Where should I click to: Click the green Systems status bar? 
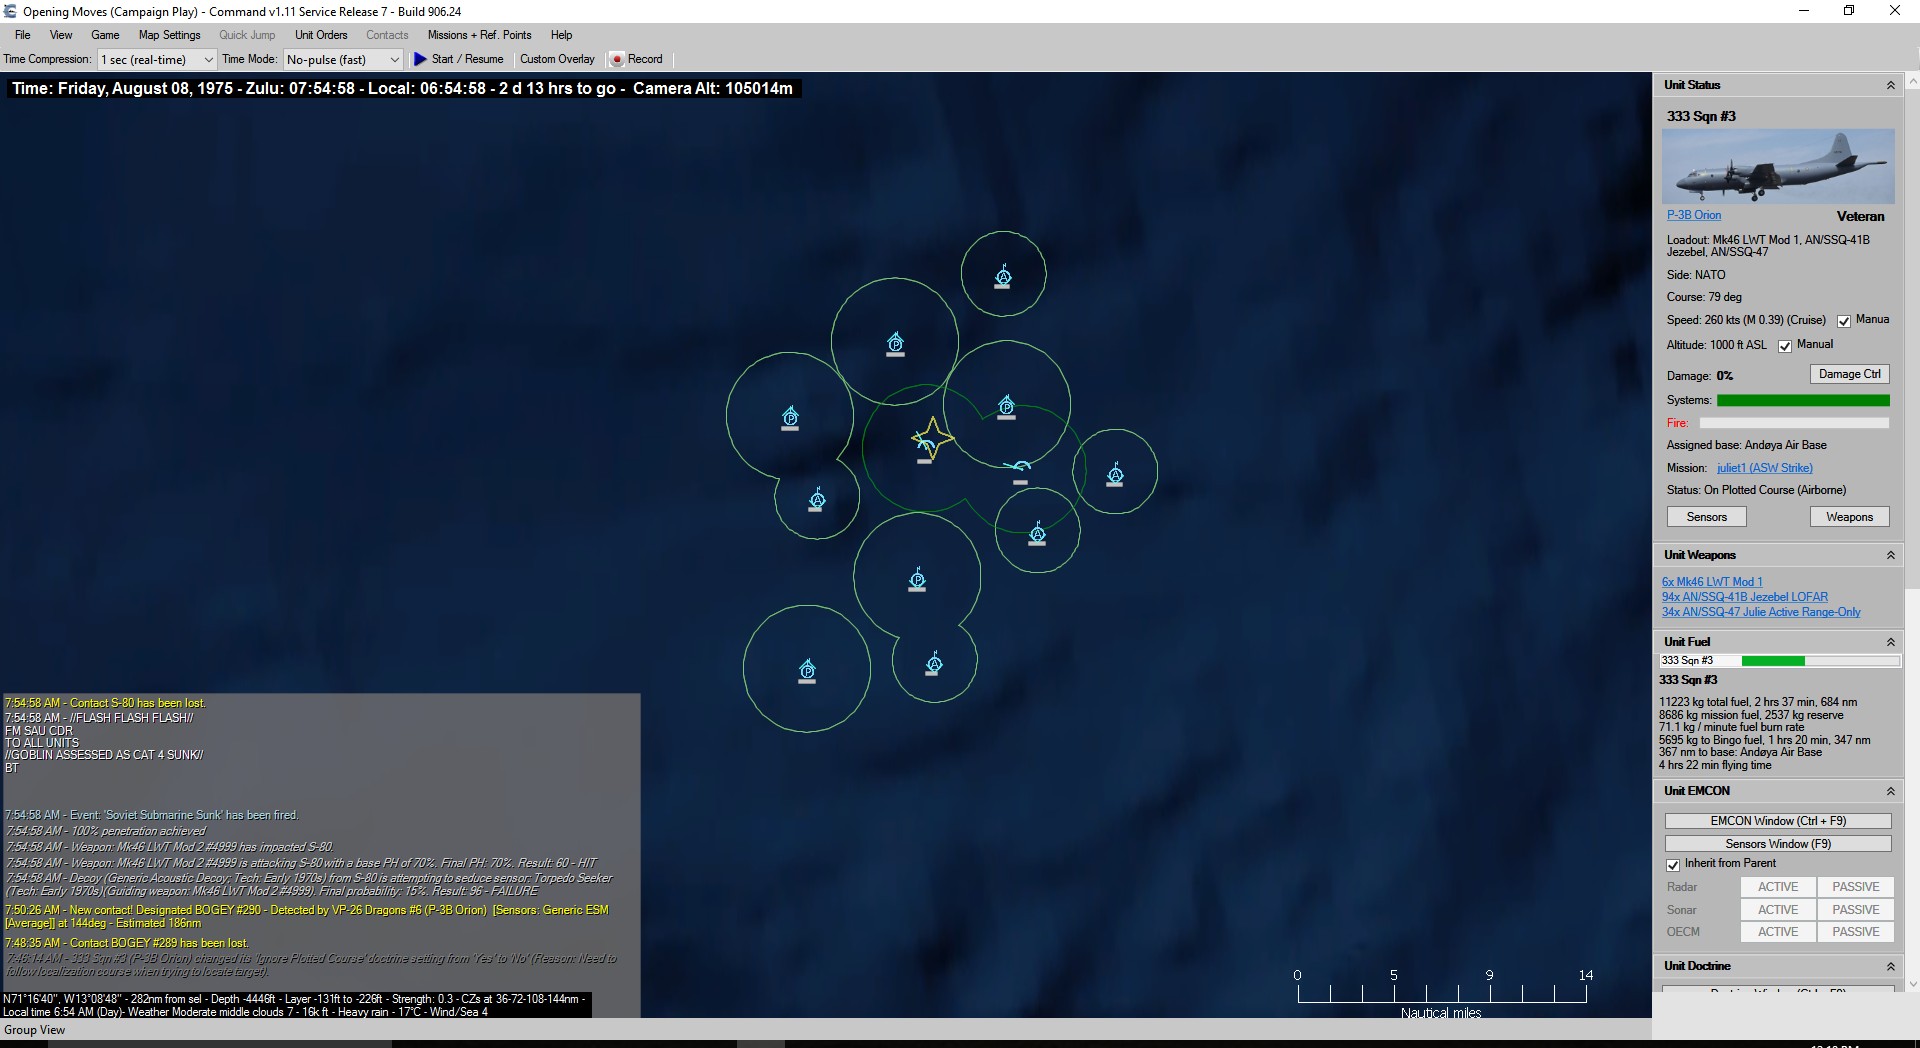[1803, 400]
